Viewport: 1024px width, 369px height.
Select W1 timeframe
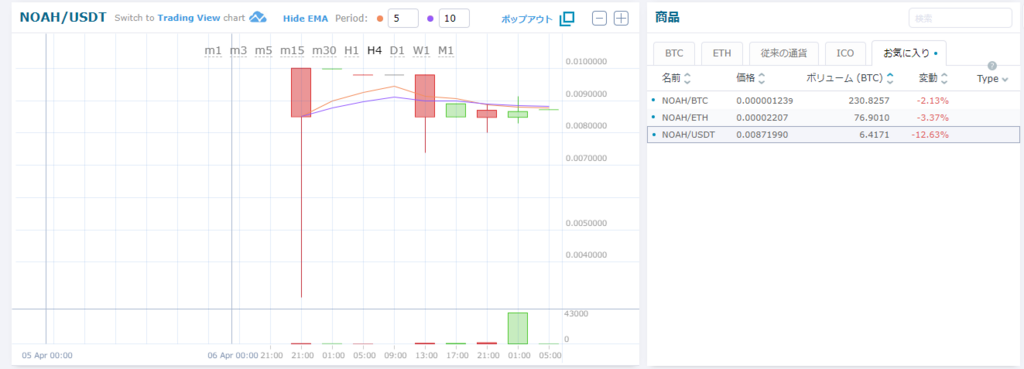tap(421, 50)
